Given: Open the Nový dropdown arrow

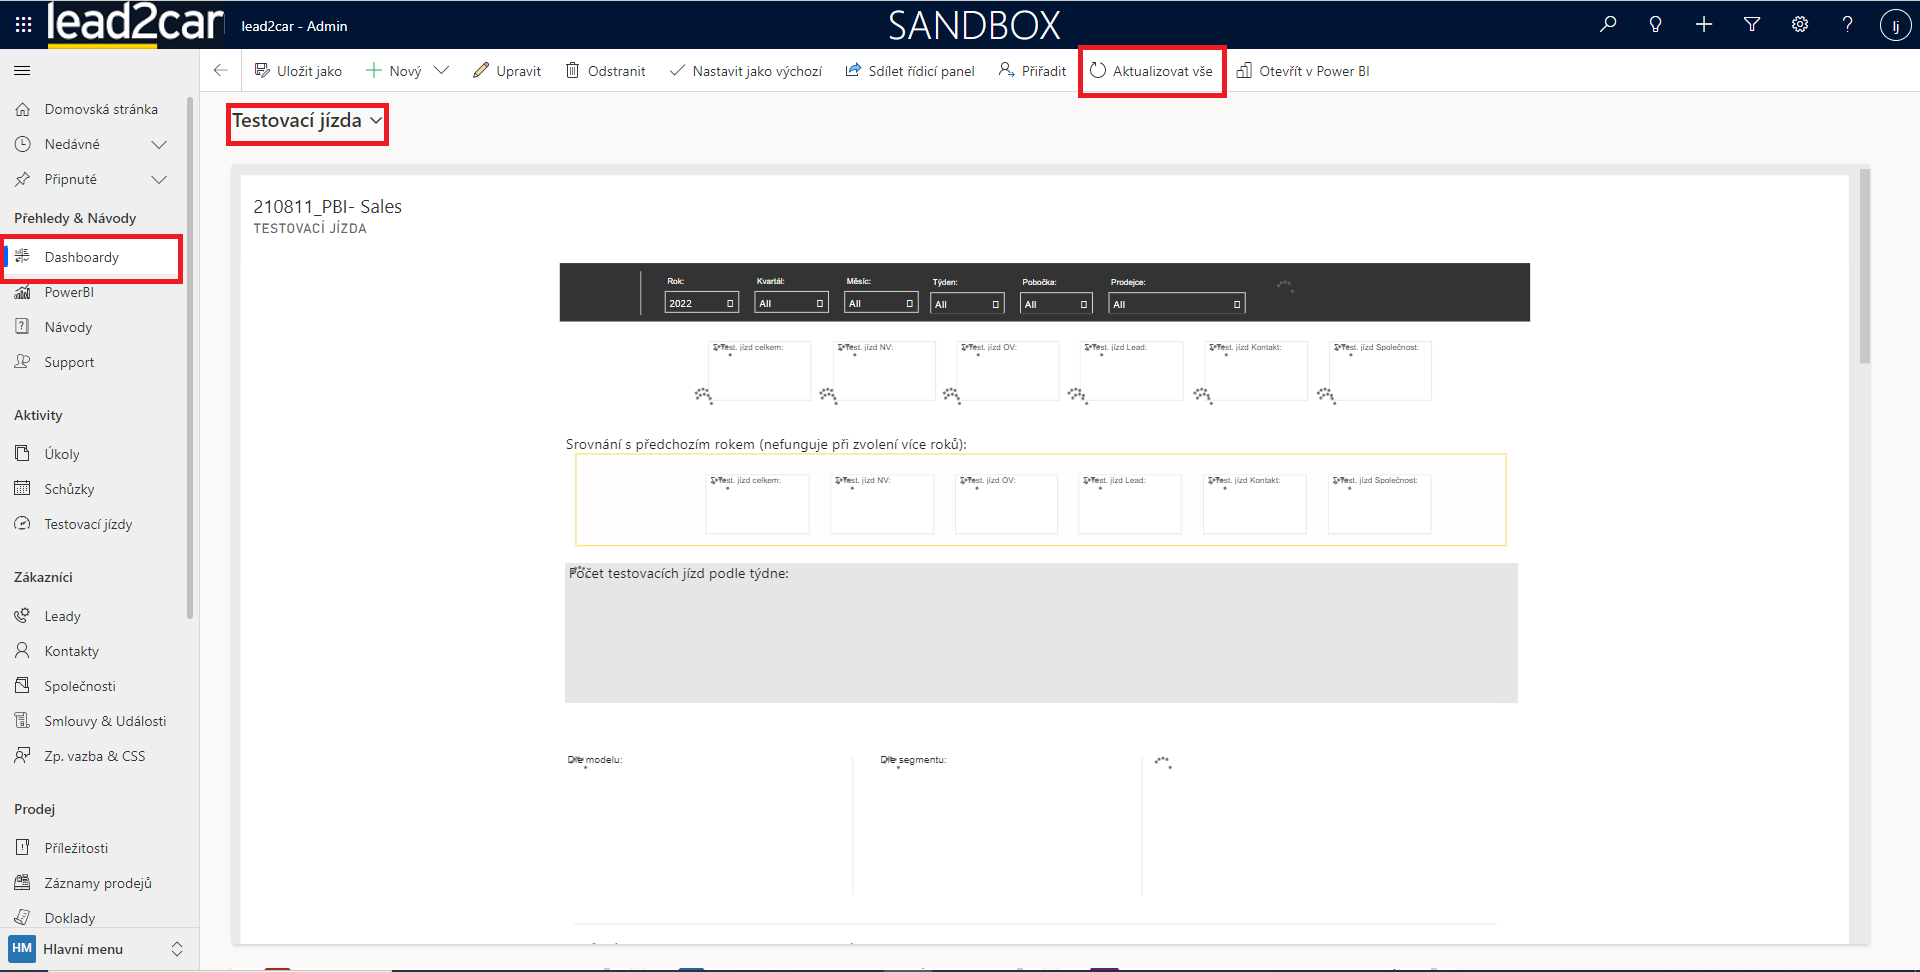Looking at the screenshot, I should click(x=442, y=71).
